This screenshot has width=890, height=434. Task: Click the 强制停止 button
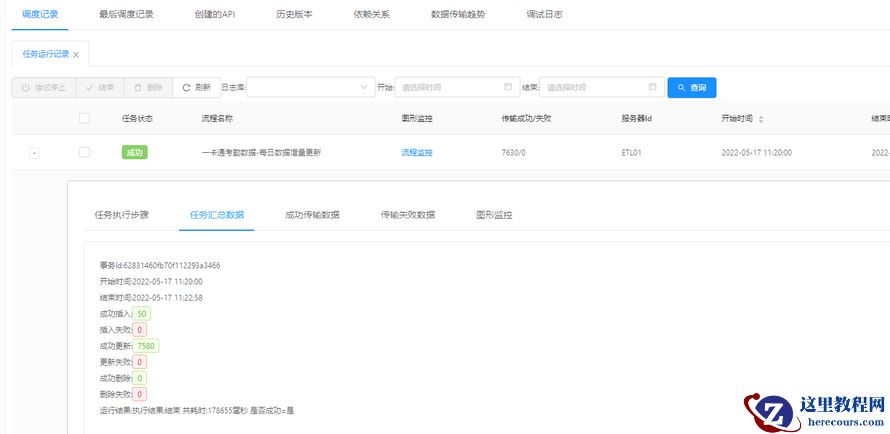43,88
